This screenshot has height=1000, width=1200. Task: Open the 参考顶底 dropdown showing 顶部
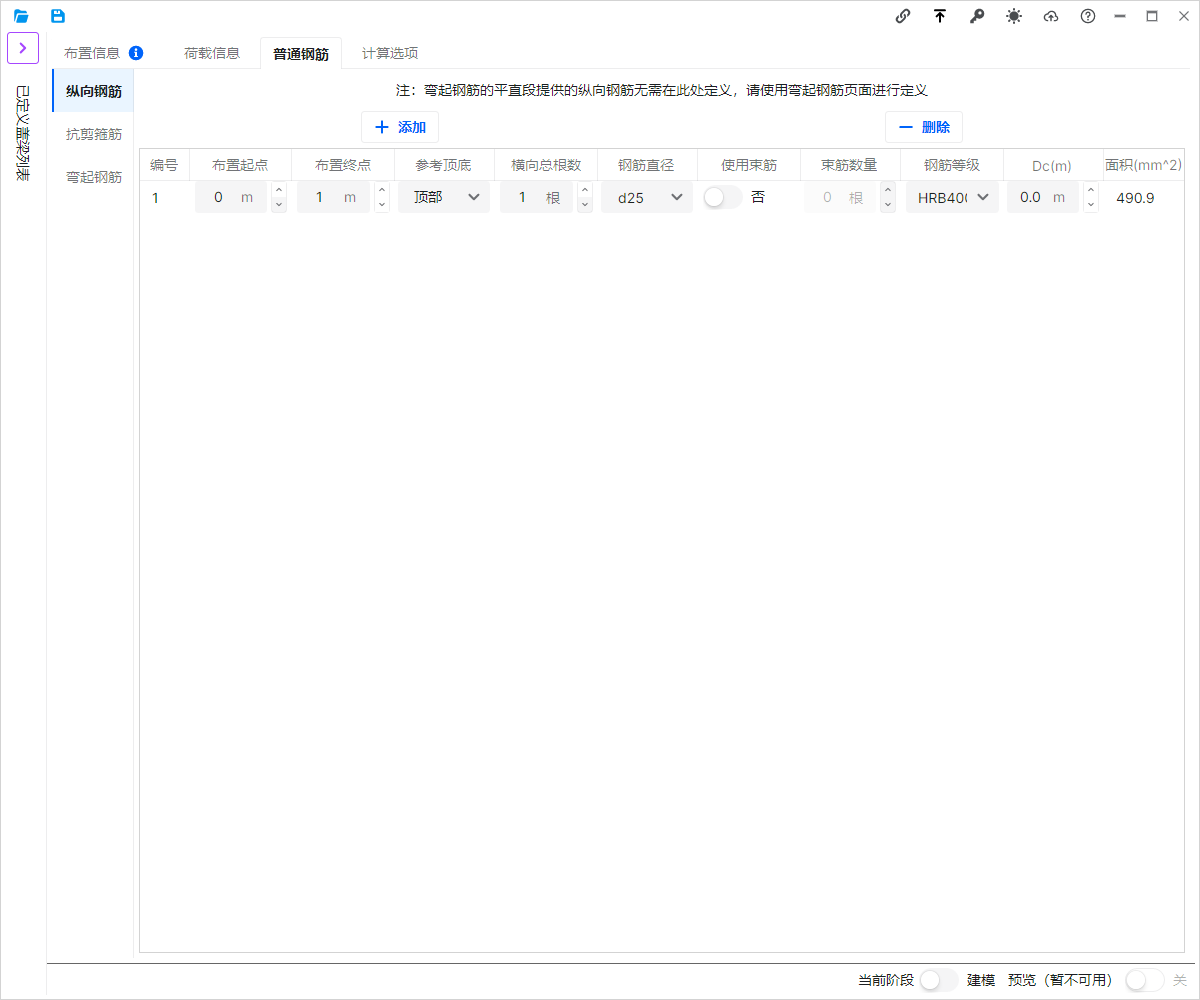(x=444, y=198)
